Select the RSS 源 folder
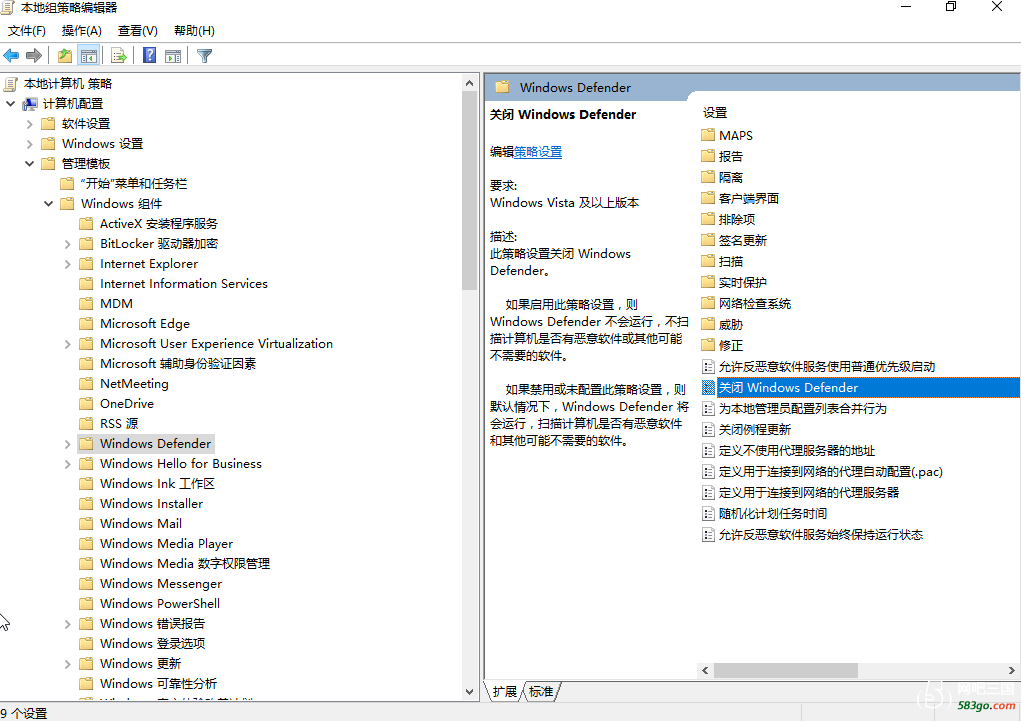 119,423
